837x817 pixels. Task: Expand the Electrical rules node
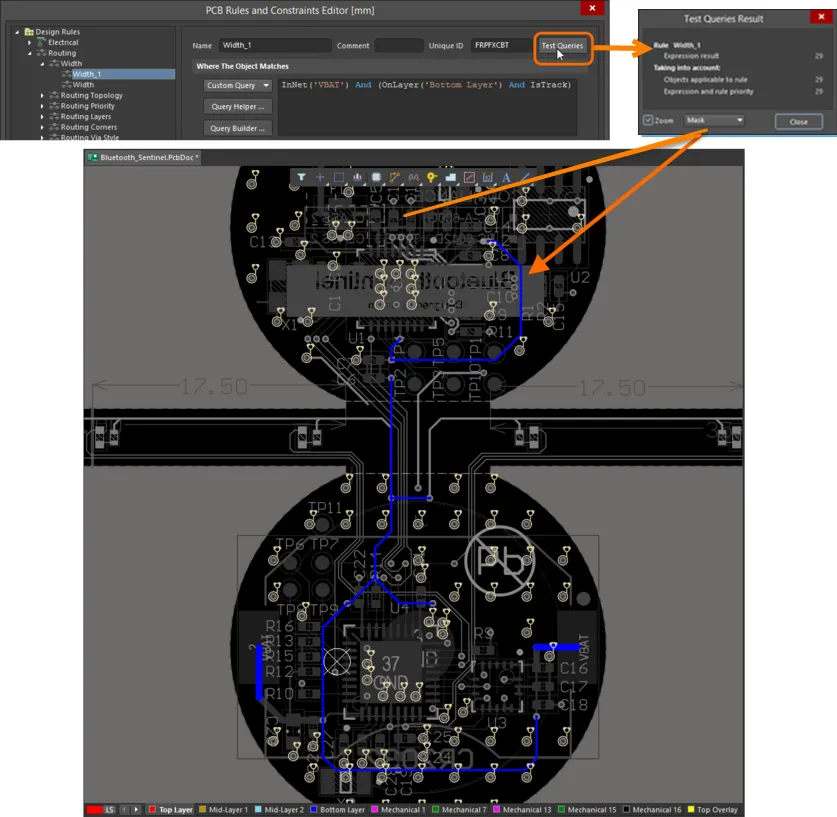click(x=30, y=42)
